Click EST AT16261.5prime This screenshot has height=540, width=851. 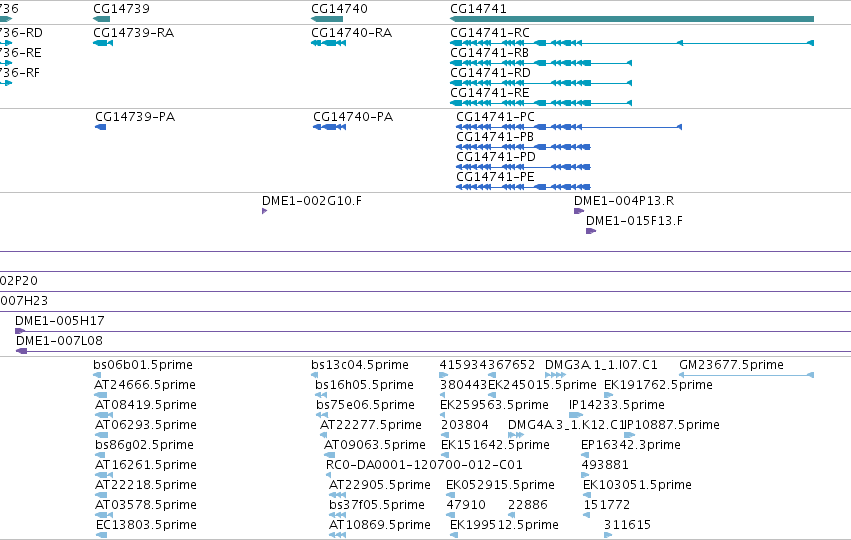click(x=145, y=465)
